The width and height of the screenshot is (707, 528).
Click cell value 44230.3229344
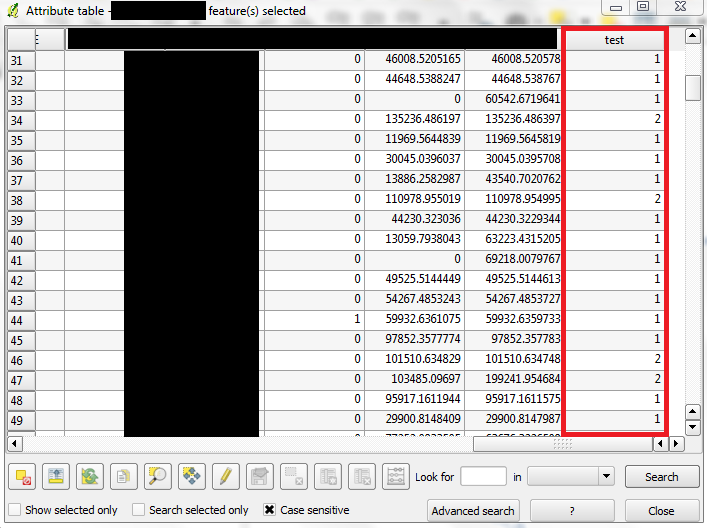(x=523, y=219)
